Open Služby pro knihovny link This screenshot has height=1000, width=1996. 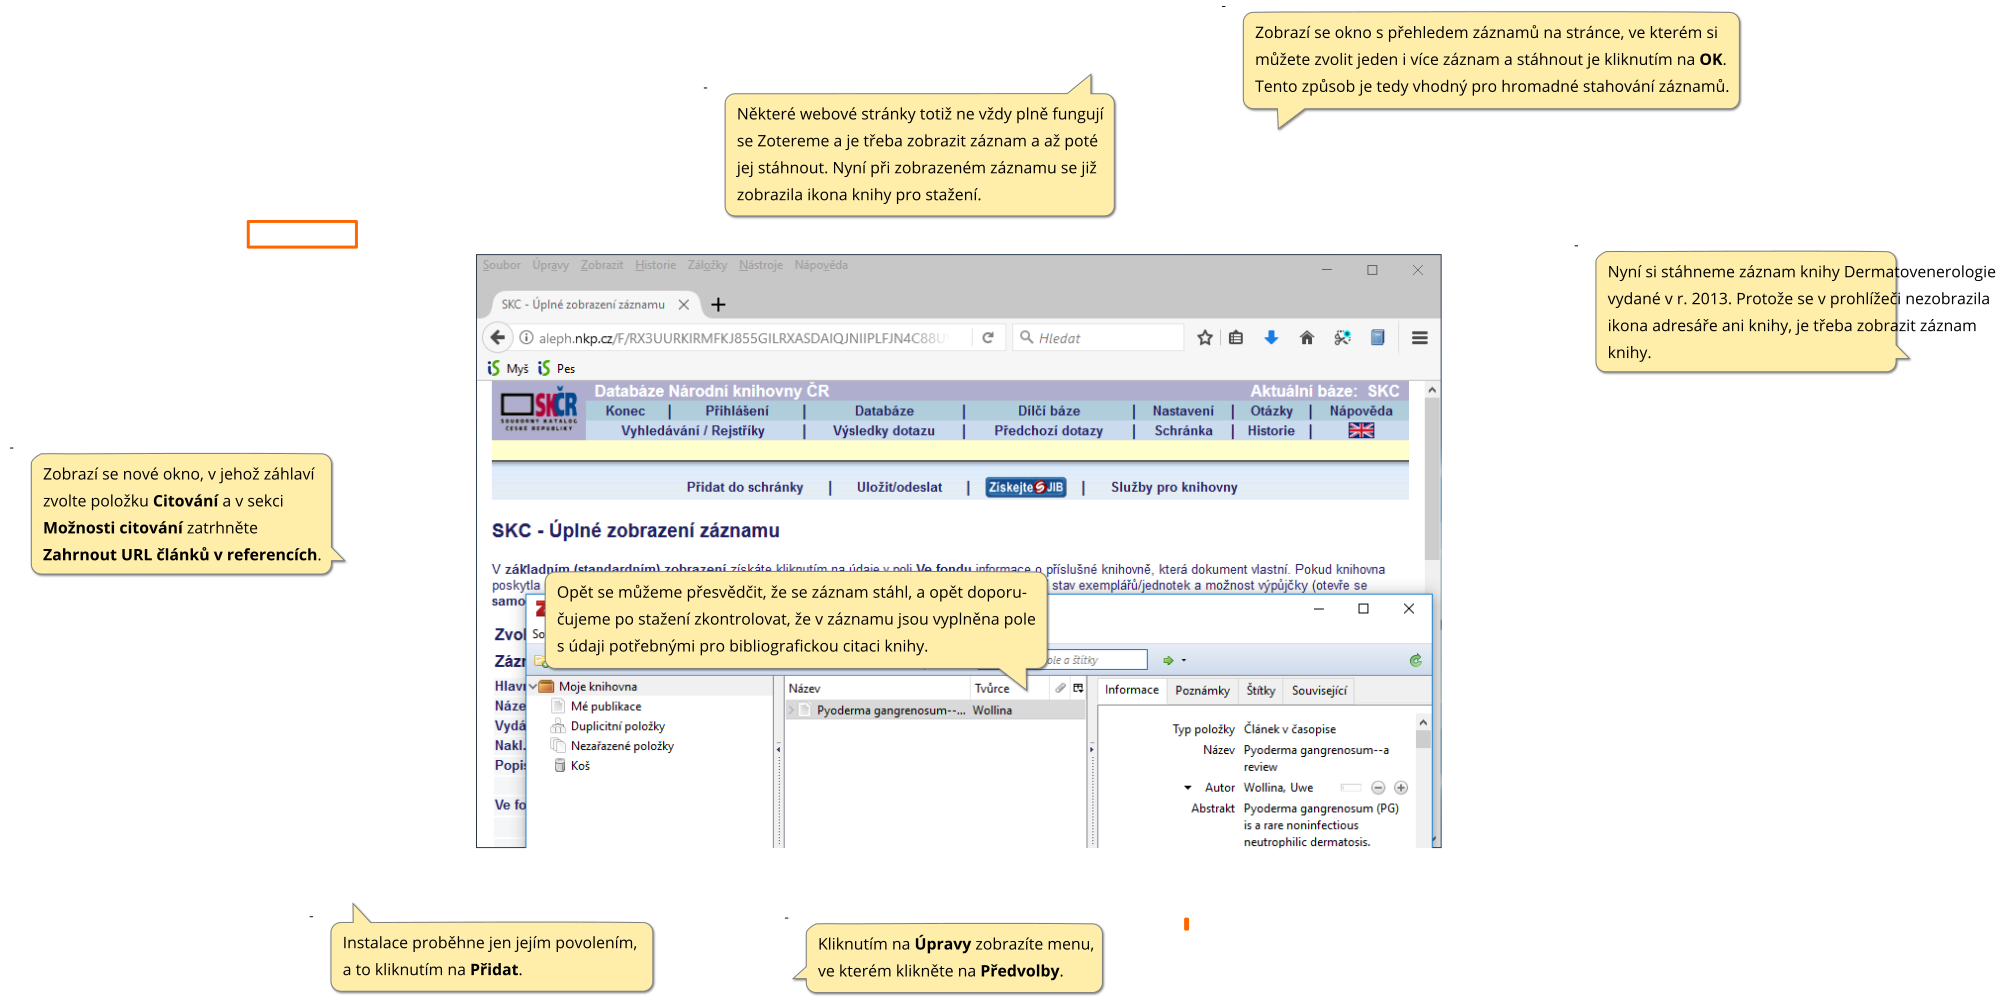click(1174, 487)
